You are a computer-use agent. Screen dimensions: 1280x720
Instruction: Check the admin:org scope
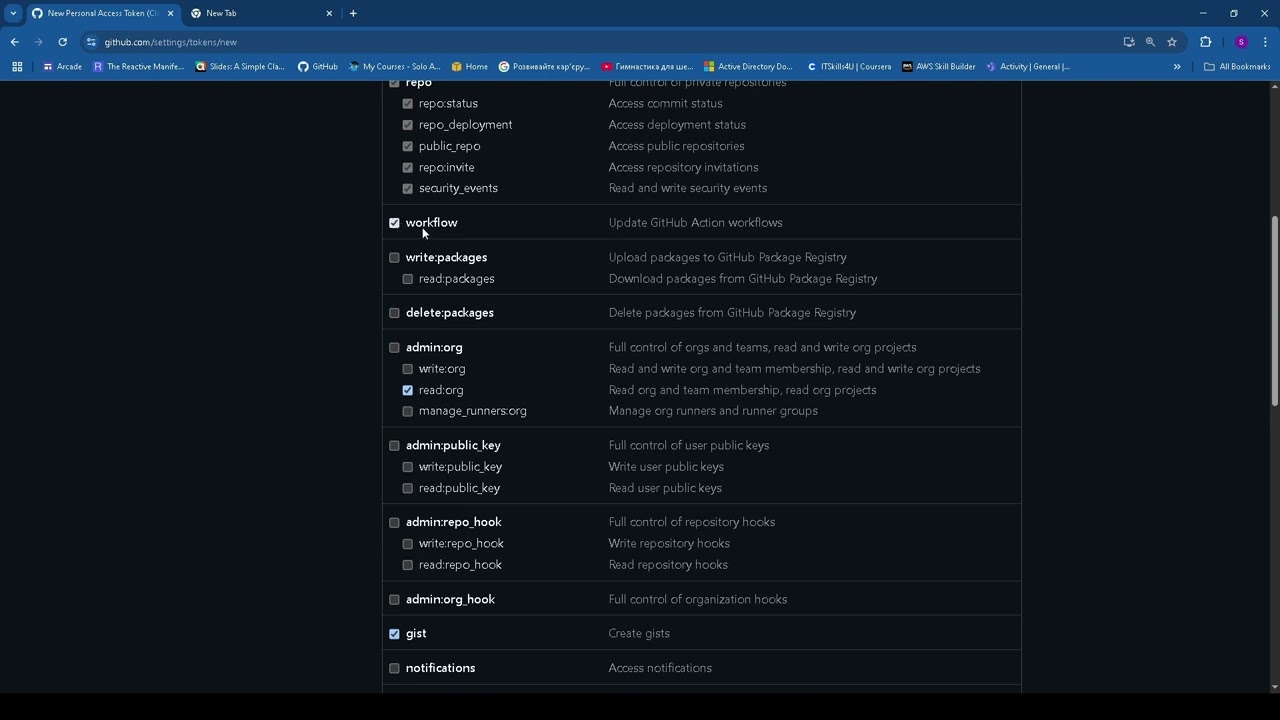[x=394, y=348]
